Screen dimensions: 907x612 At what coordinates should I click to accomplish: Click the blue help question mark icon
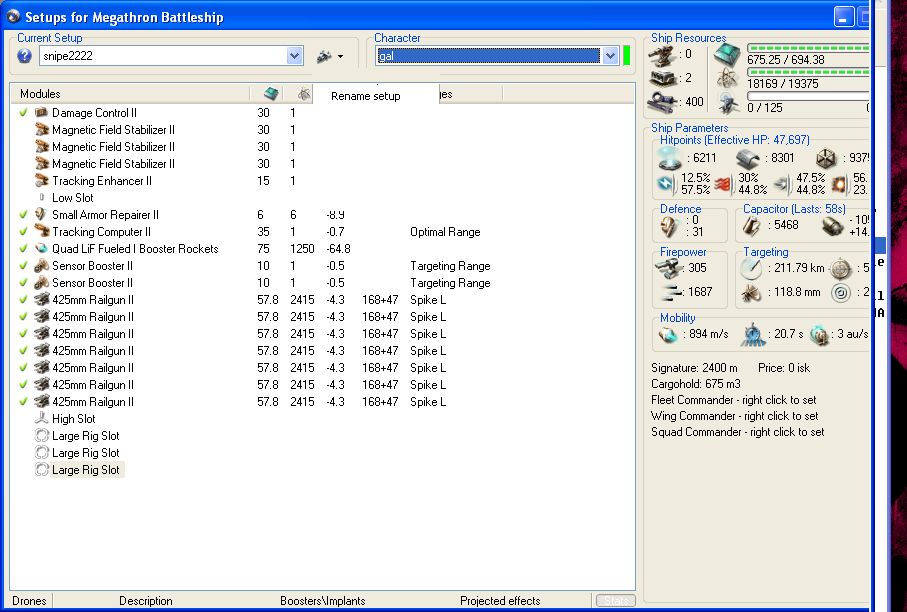(x=25, y=56)
